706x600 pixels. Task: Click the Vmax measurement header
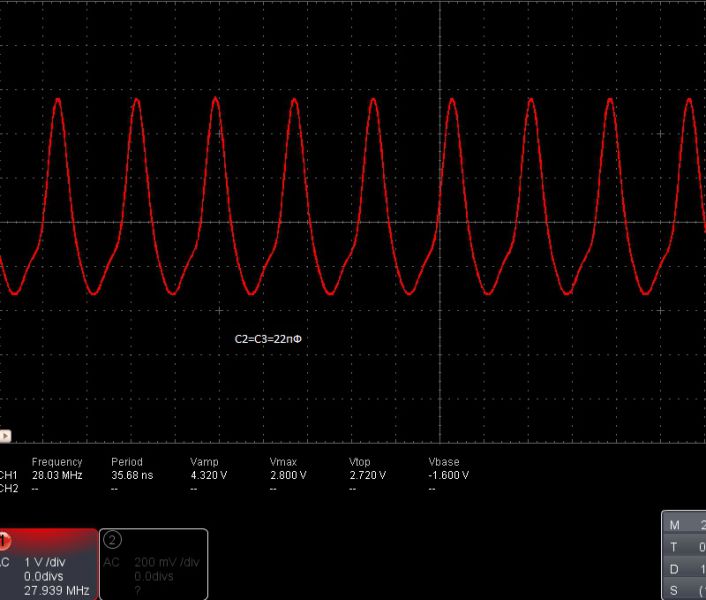[284, 462]
